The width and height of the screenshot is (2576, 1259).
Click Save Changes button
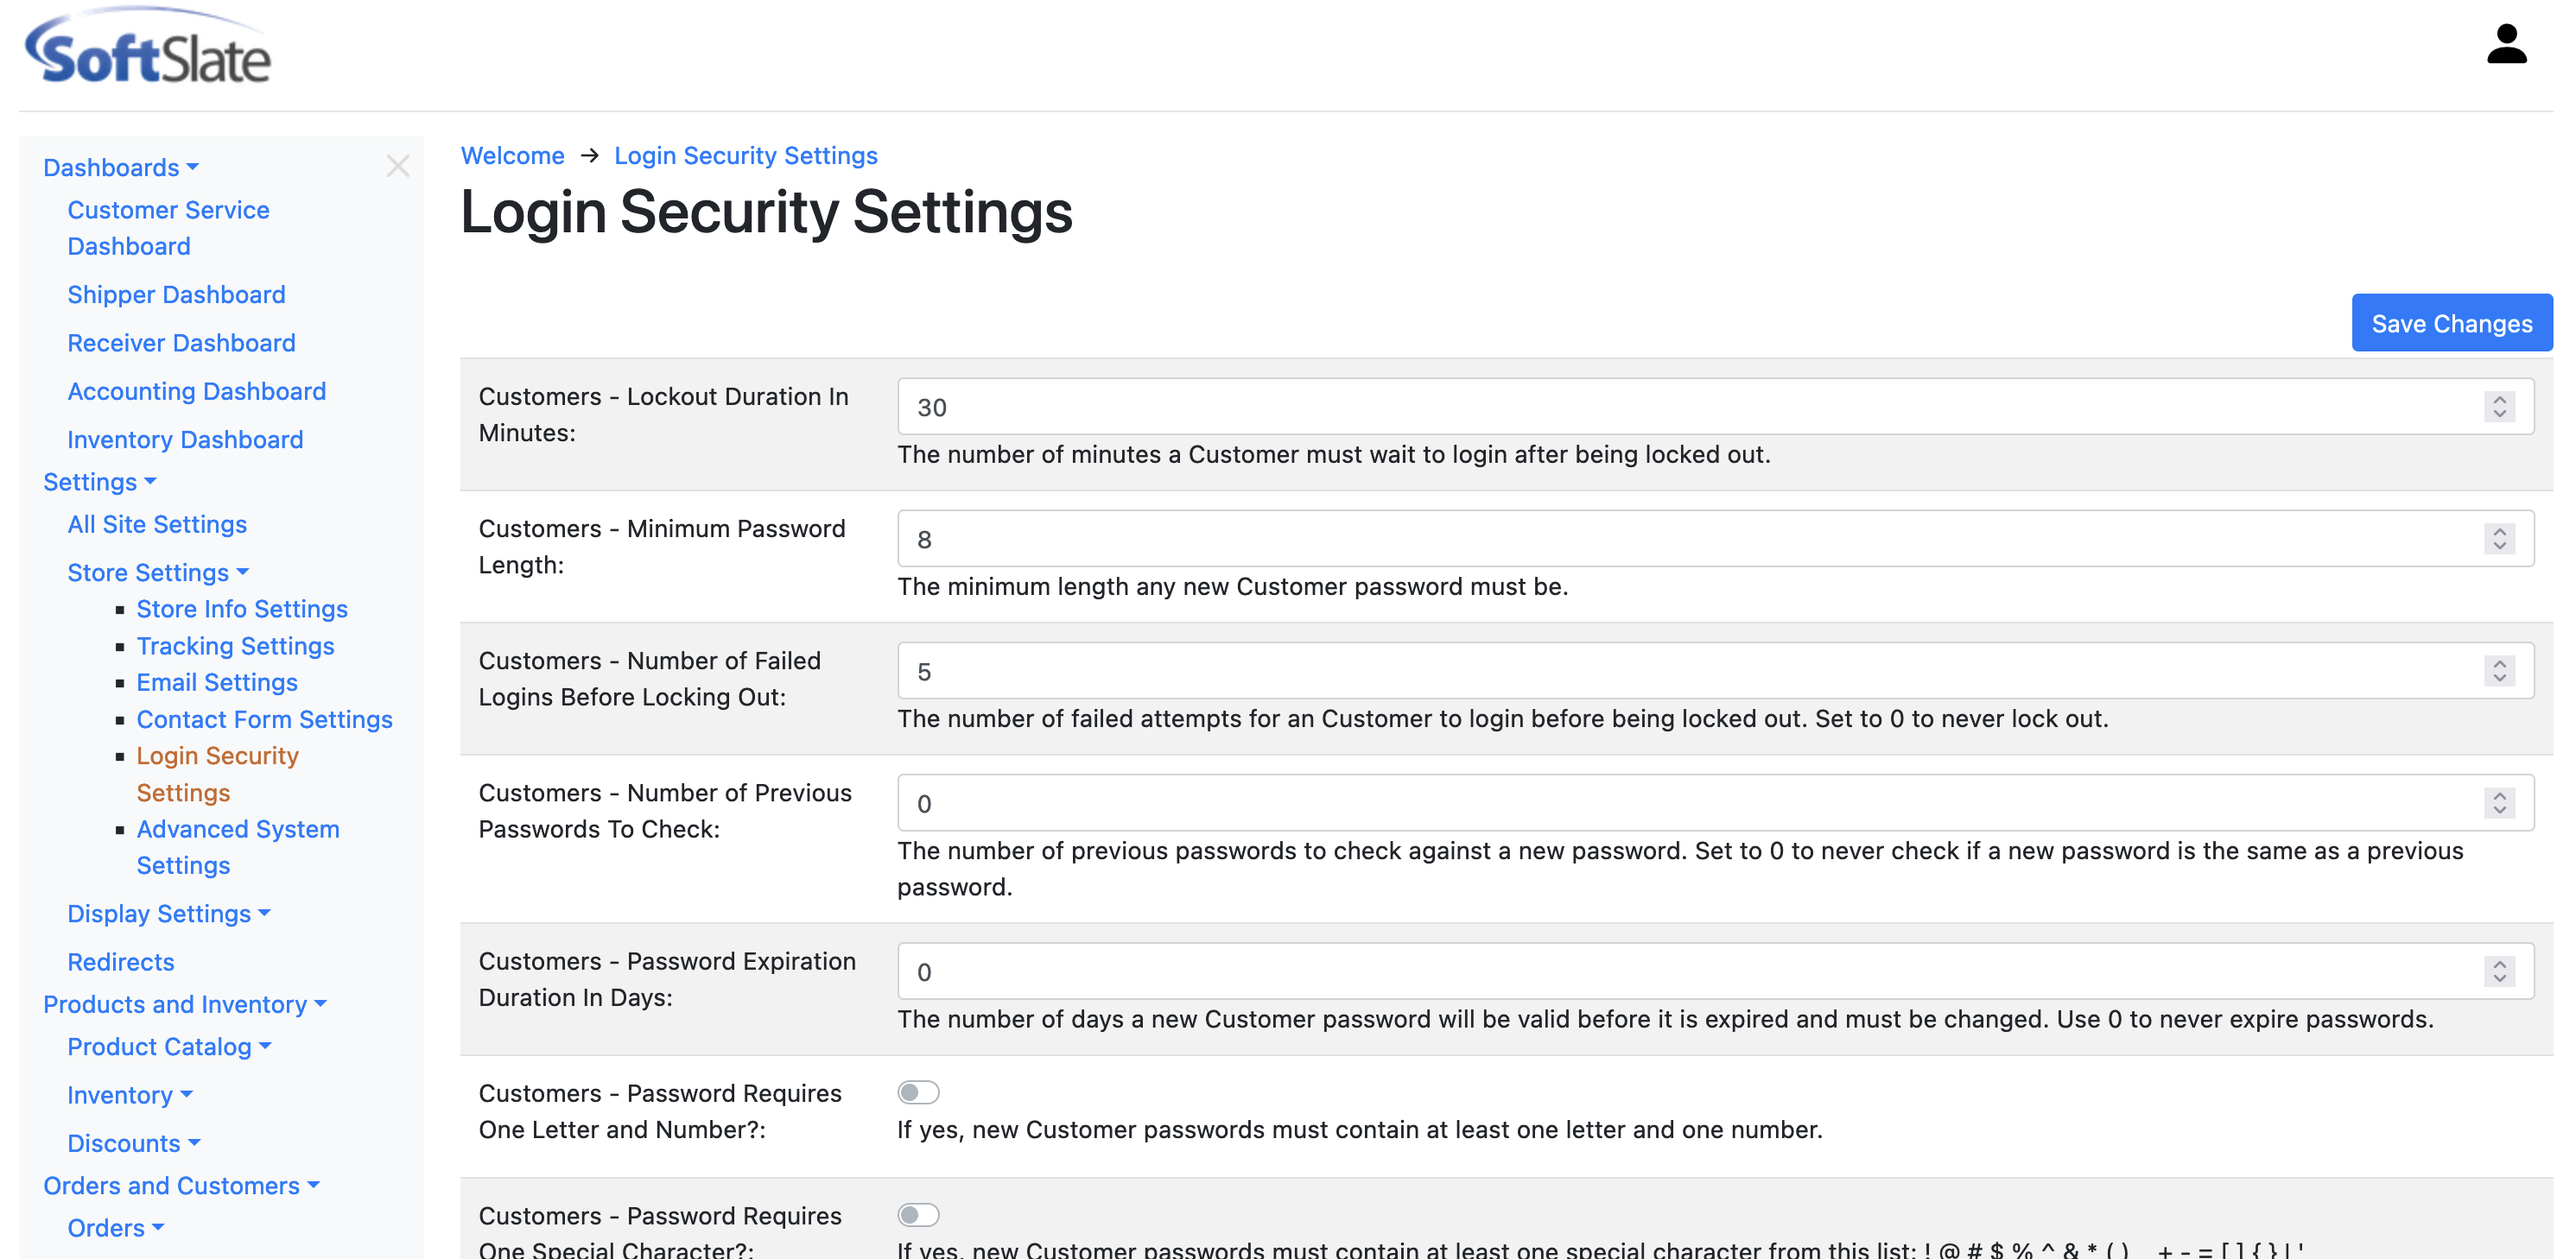coord(2451,323)
